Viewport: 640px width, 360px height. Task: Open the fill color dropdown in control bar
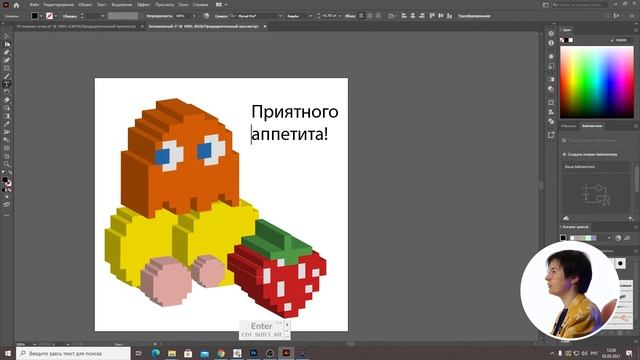point(41,16)
